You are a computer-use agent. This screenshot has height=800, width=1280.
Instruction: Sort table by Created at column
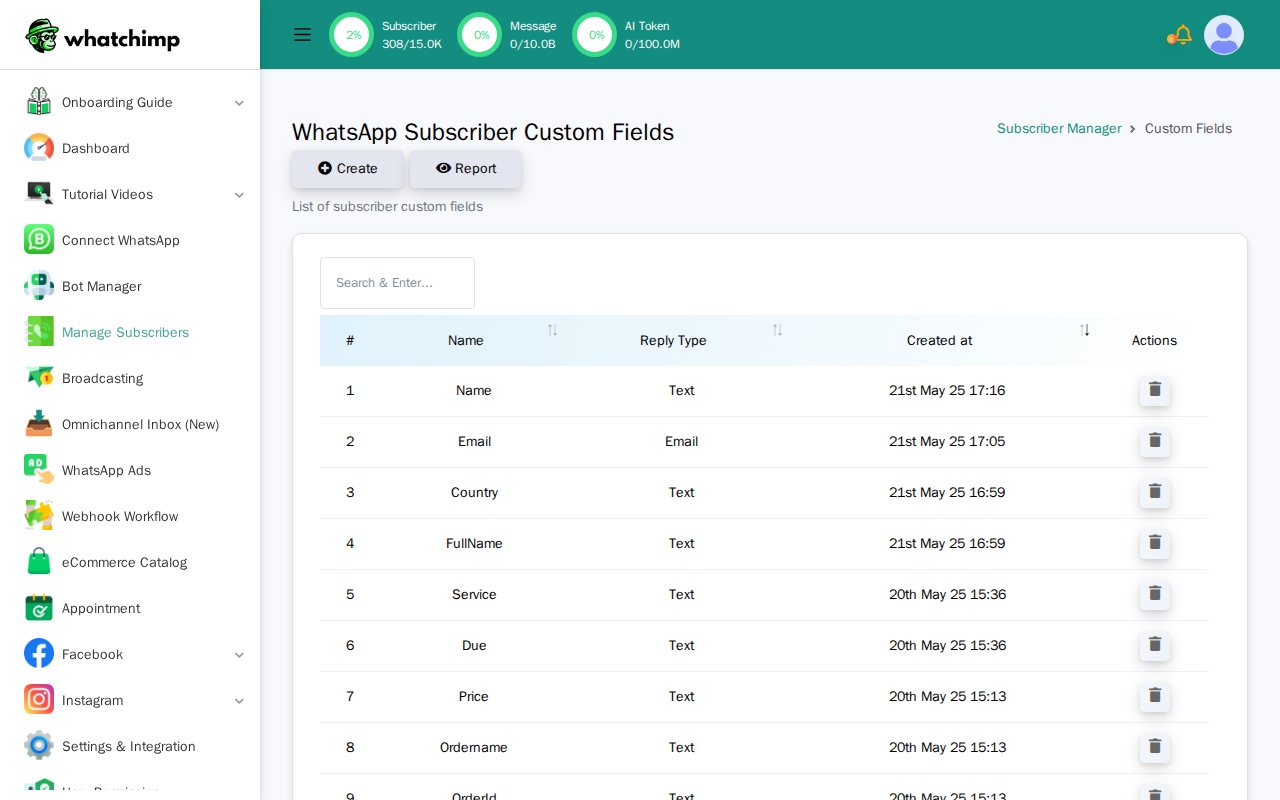click(1085, 330)
